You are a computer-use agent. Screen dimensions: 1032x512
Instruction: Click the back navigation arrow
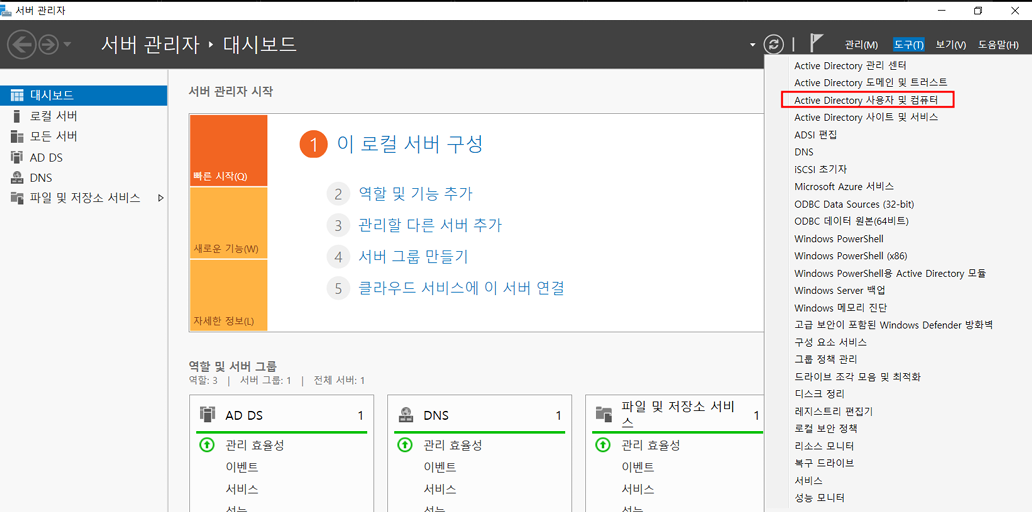coord(20,45)
